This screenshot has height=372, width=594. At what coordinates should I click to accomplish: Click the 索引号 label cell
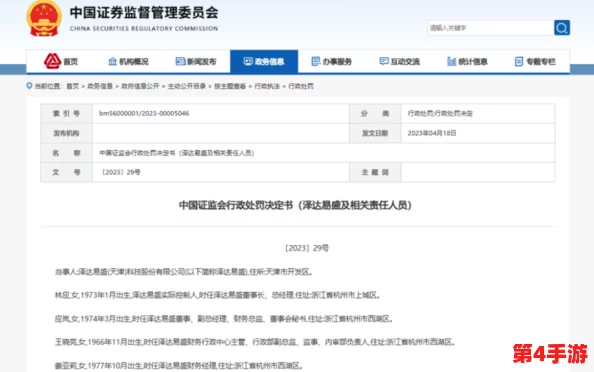click(x=66, y=113)
